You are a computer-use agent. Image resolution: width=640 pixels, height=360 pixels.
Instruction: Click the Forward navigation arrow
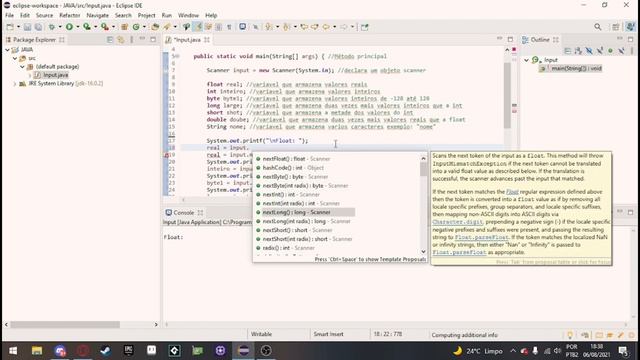[x=344, y=27]
